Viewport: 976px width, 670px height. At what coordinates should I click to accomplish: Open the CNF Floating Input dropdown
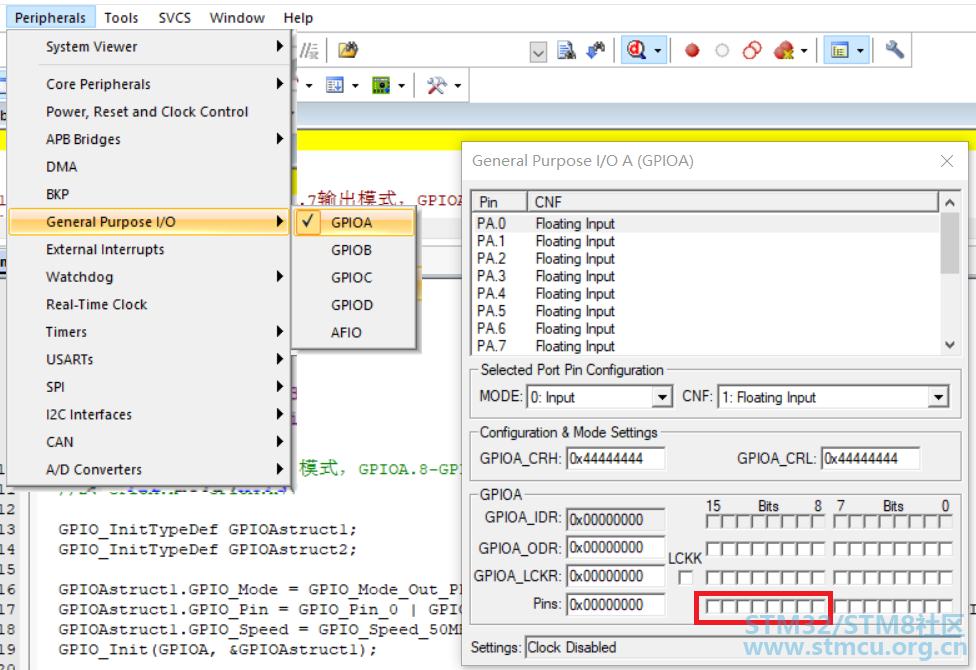pyautogui.click(x=937, y=398)
